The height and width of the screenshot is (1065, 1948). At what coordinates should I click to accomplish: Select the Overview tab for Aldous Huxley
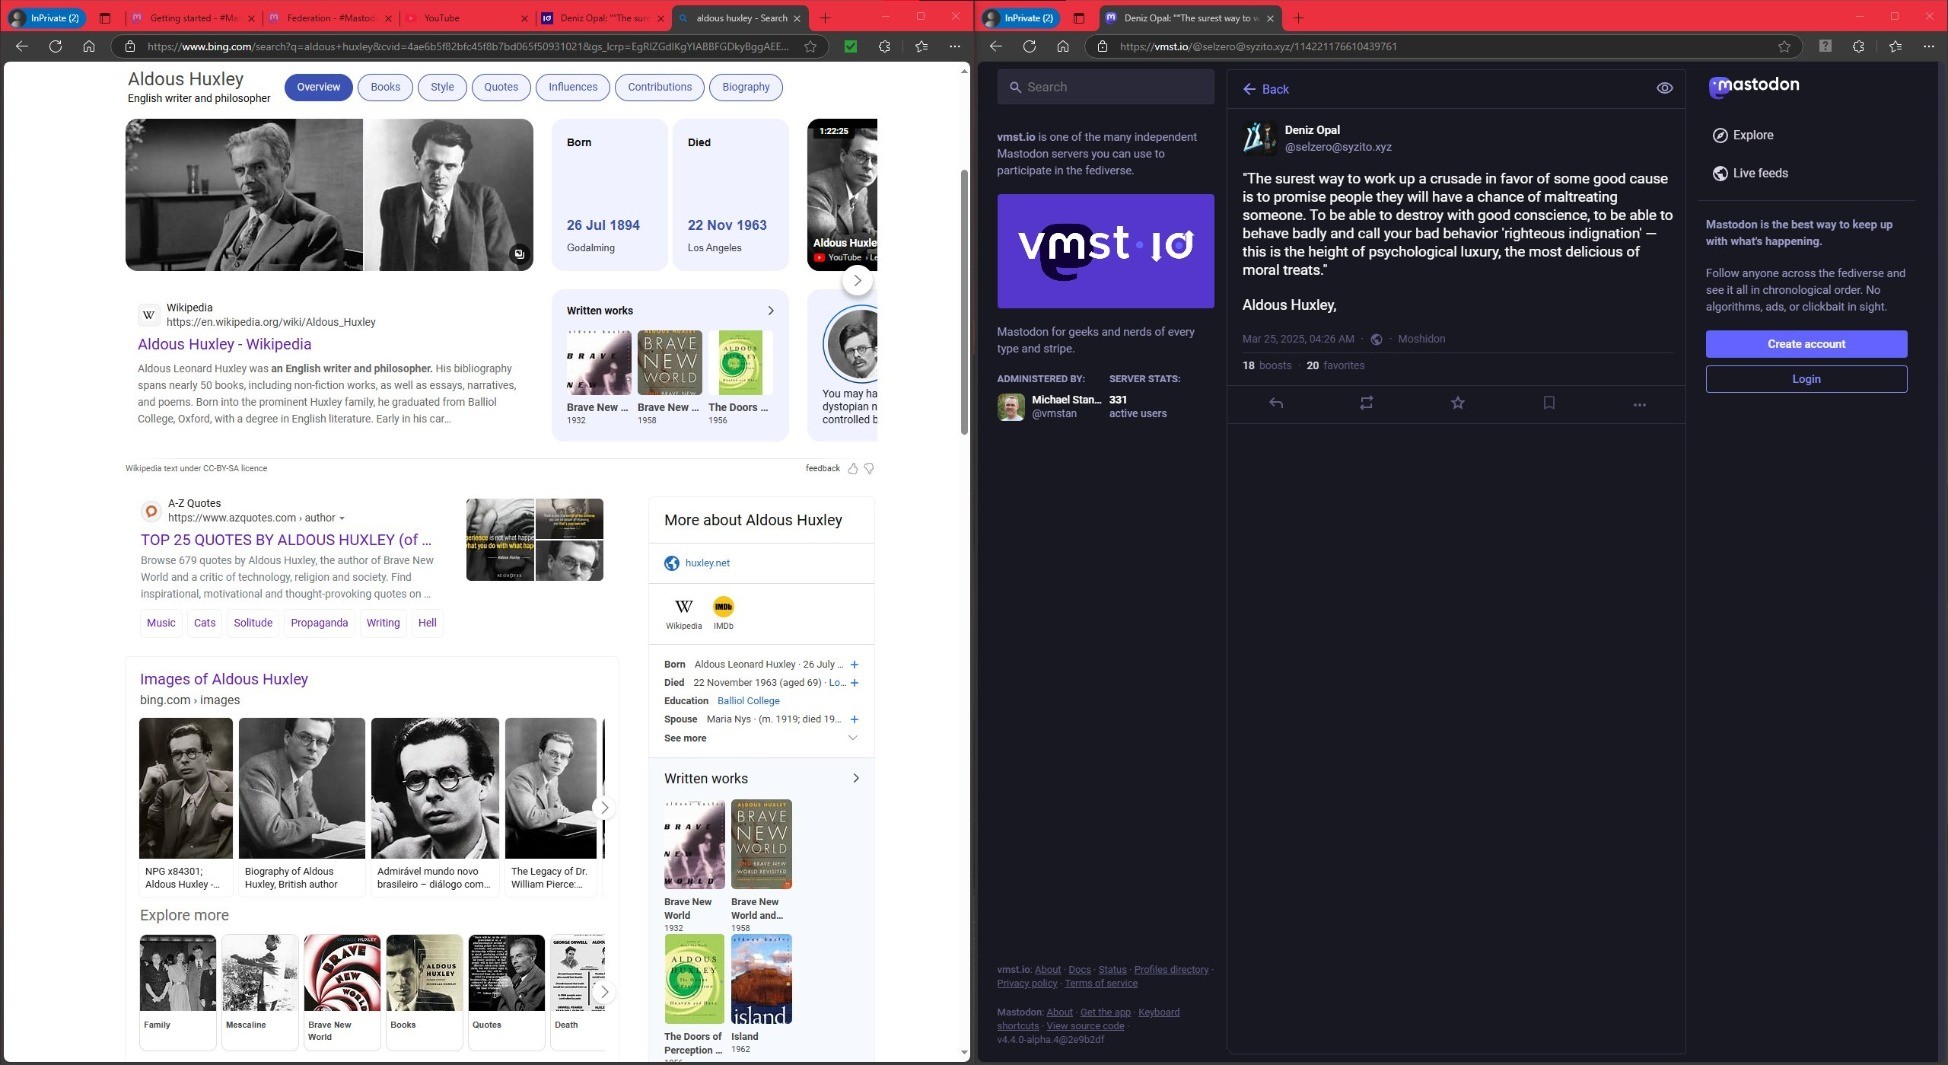coord(318,87)
